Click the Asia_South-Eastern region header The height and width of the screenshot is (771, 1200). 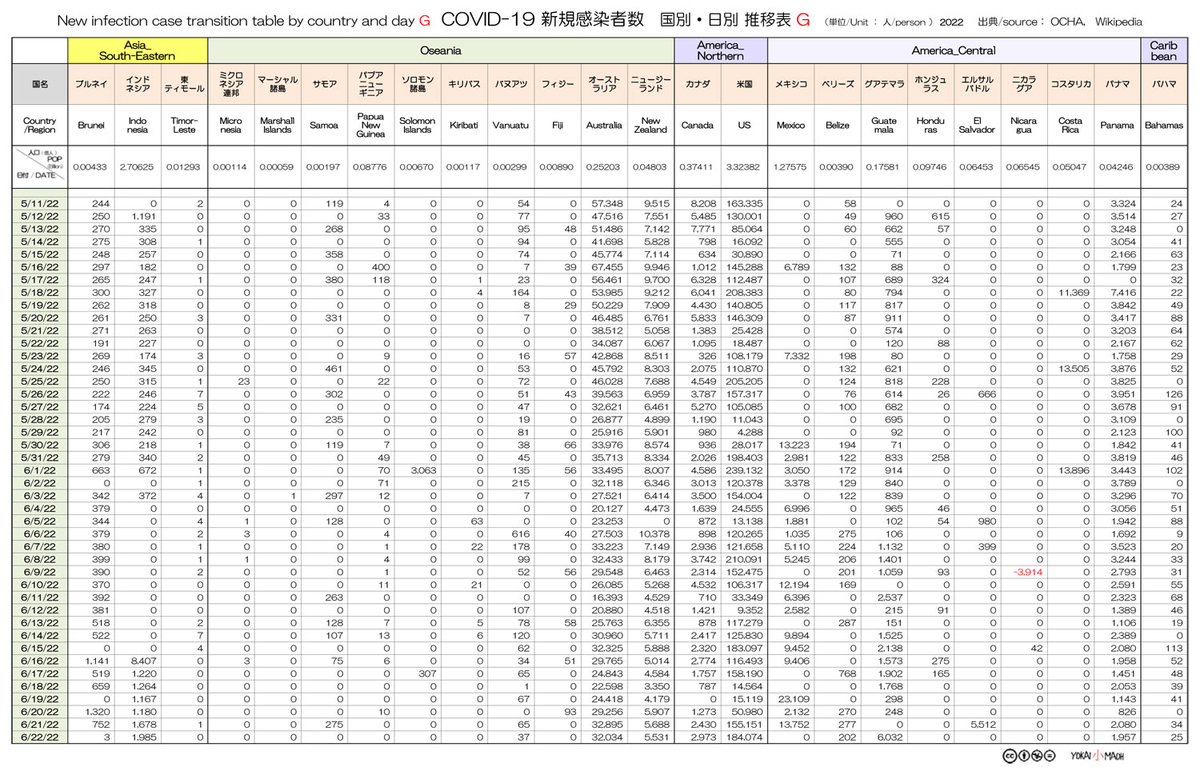coord(139,49)
